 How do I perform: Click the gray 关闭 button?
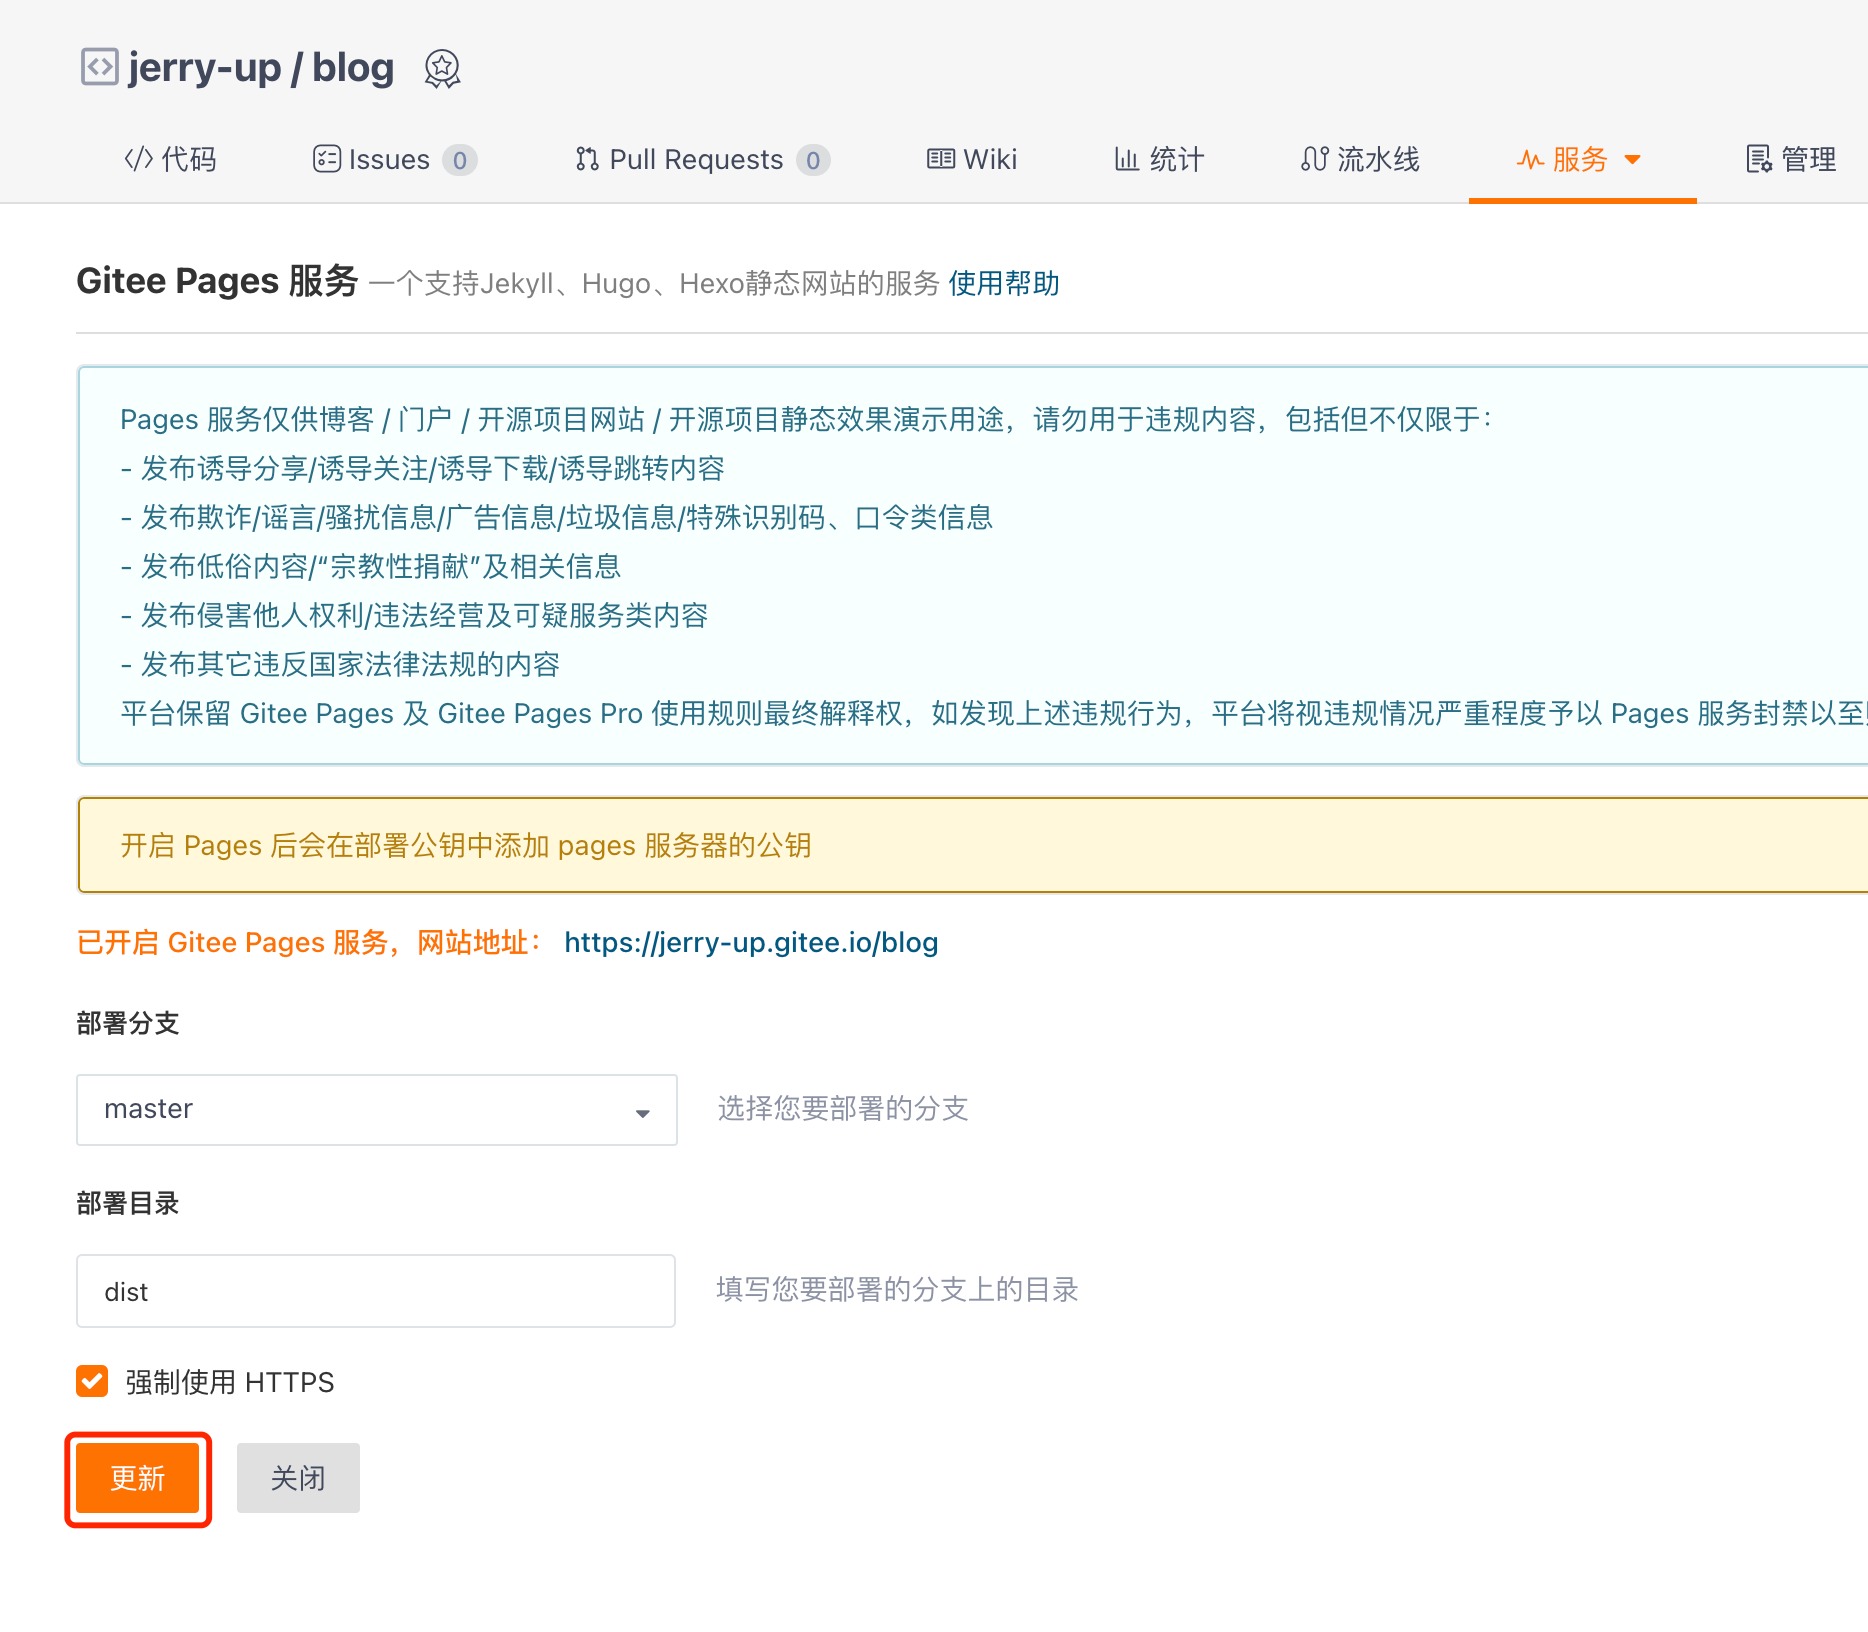point(298,1477)
